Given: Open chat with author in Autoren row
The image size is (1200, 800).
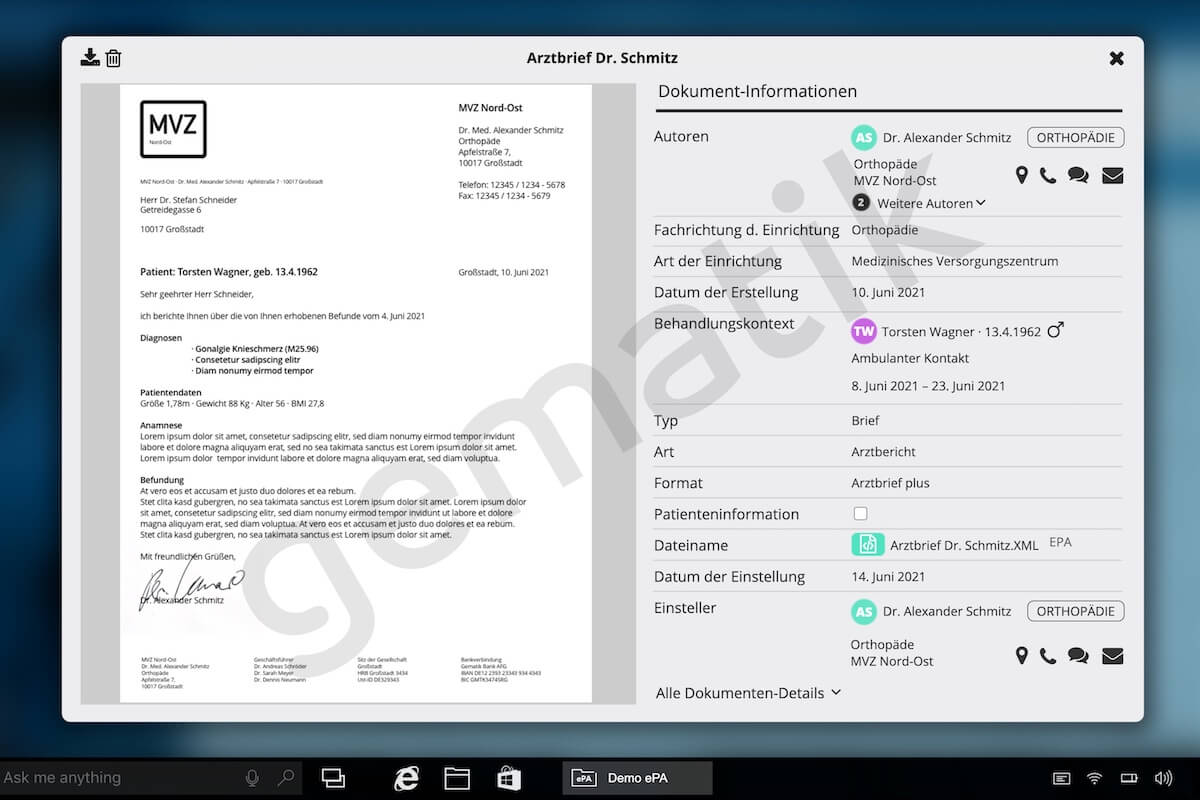Looking at the screenshot, I should tap(1078, 176).
